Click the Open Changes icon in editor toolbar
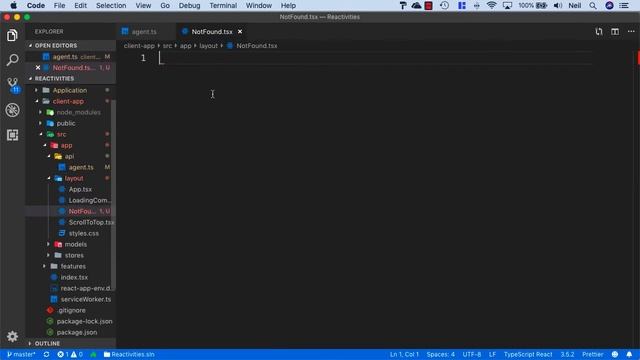640x360 pixels. [x=598, y=31]
